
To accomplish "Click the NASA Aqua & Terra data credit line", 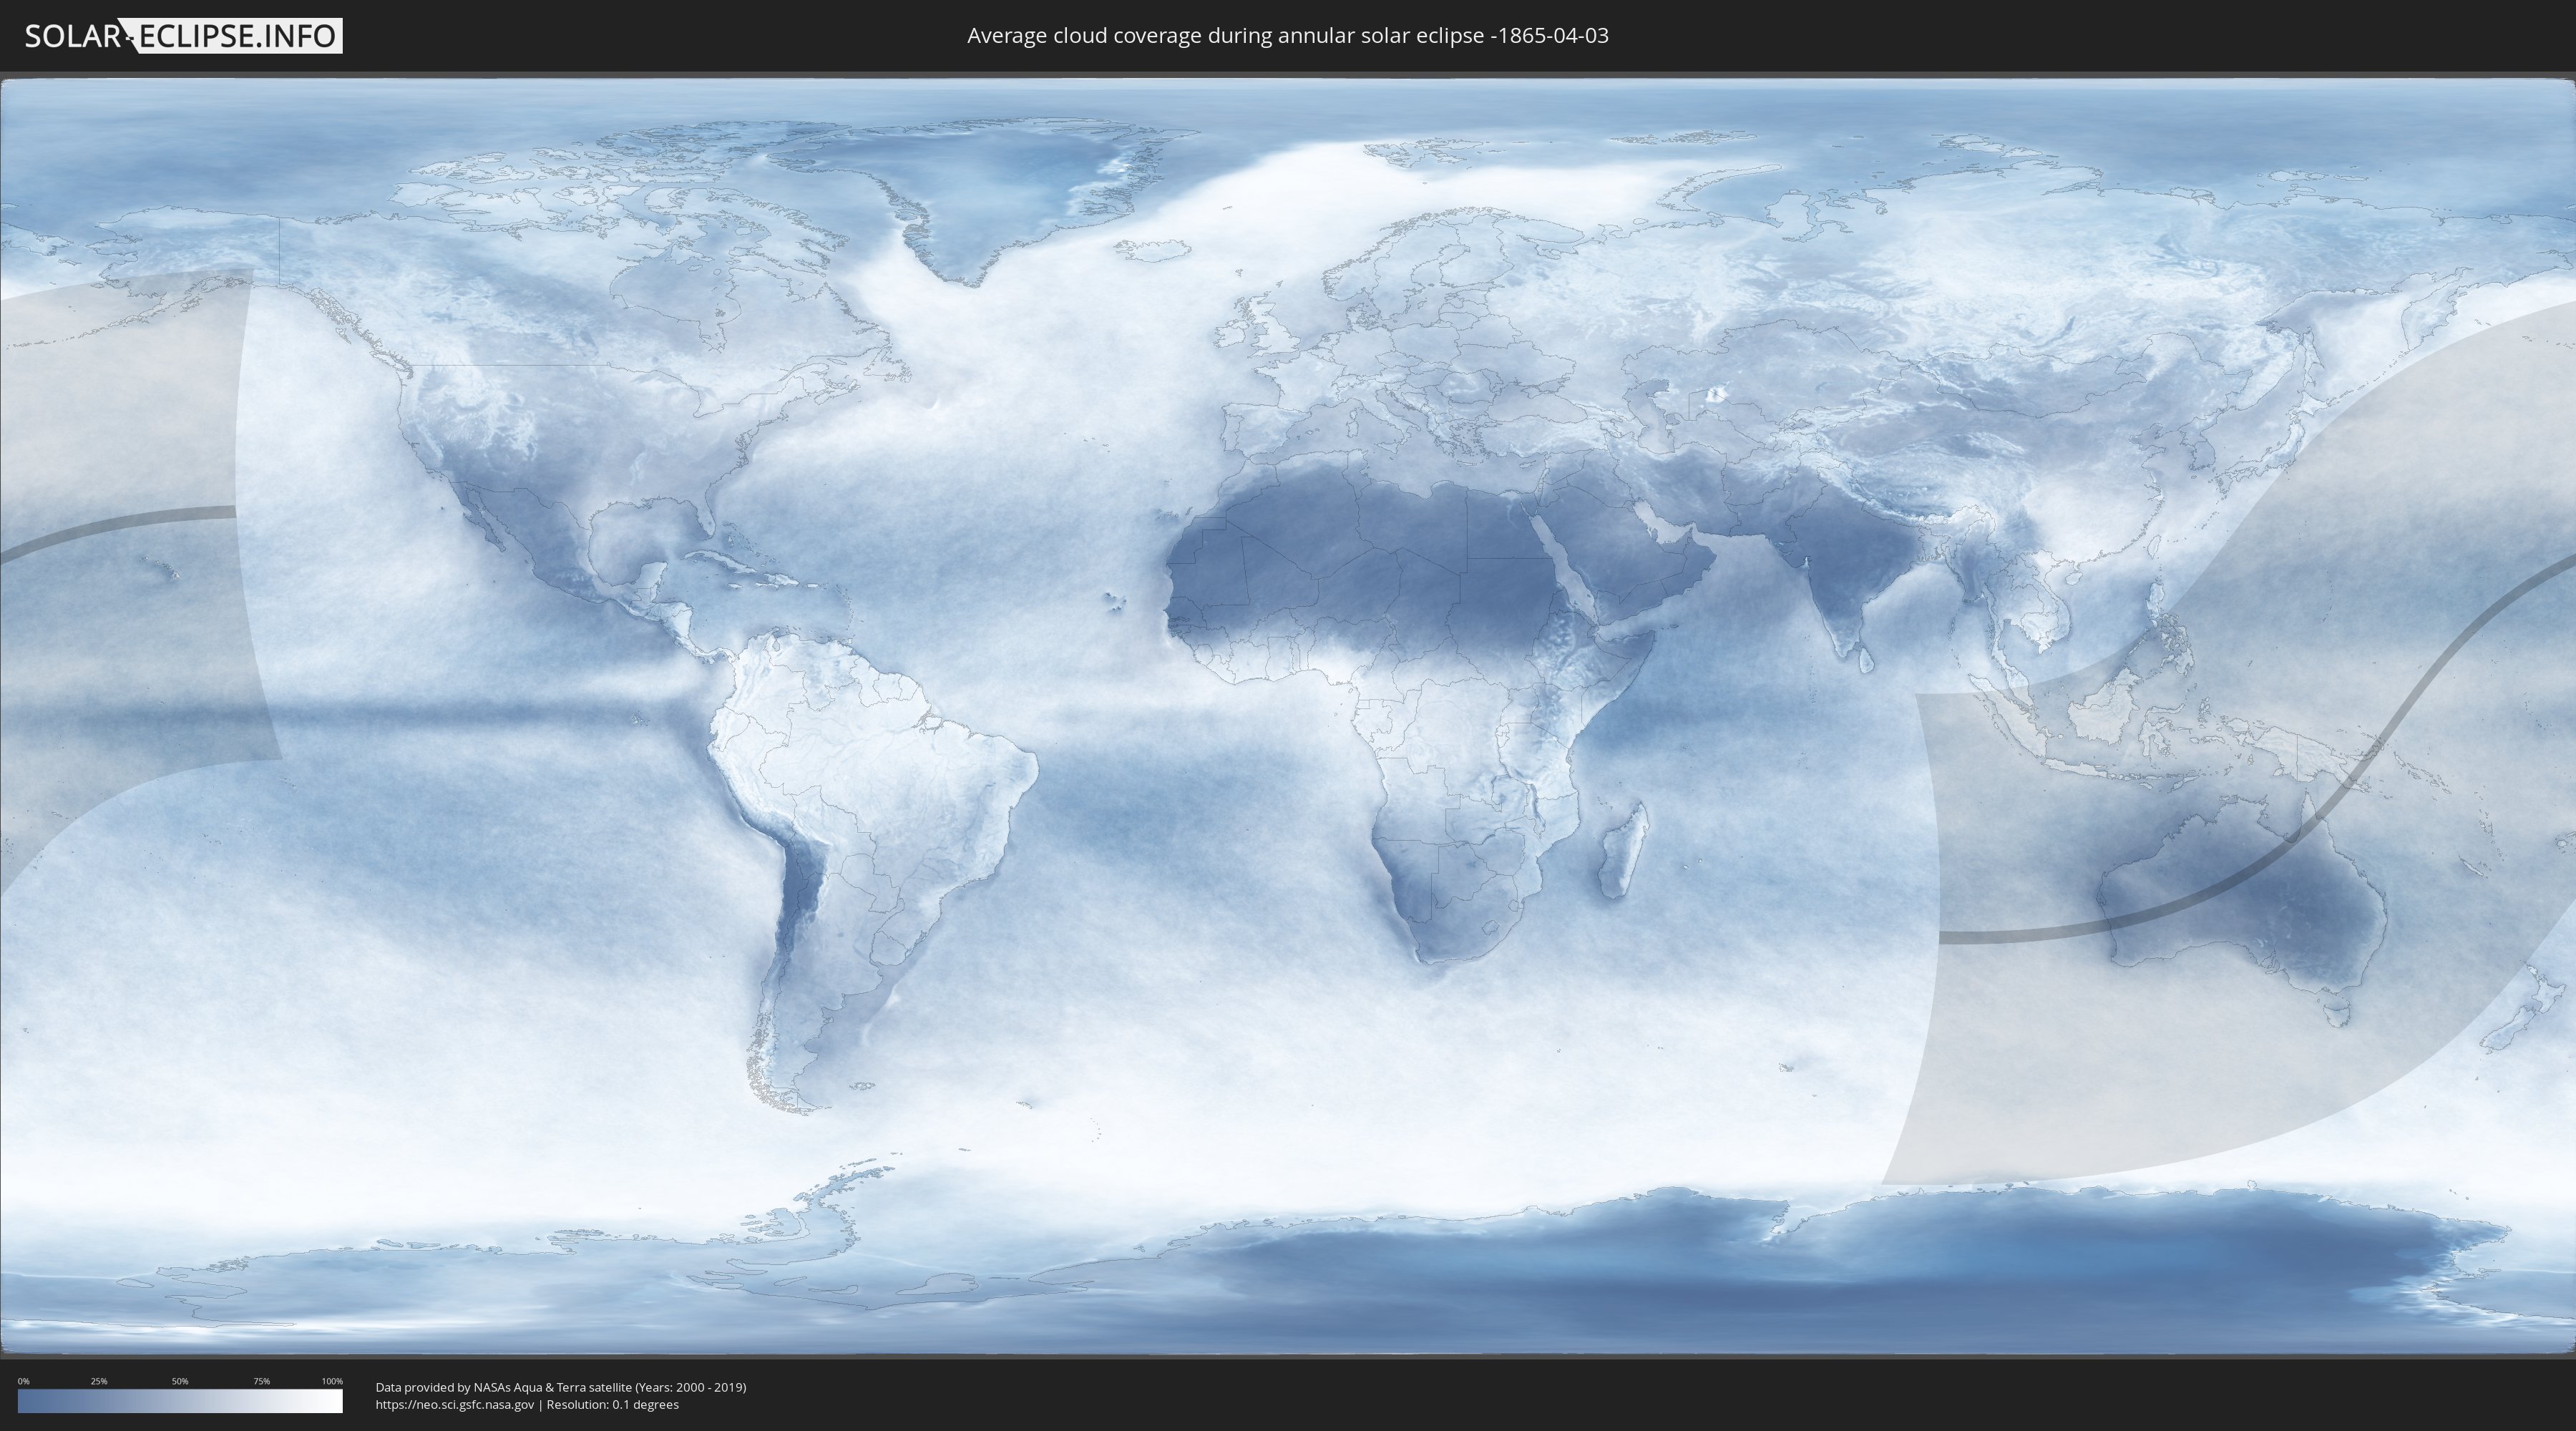I will point(560,1387).
